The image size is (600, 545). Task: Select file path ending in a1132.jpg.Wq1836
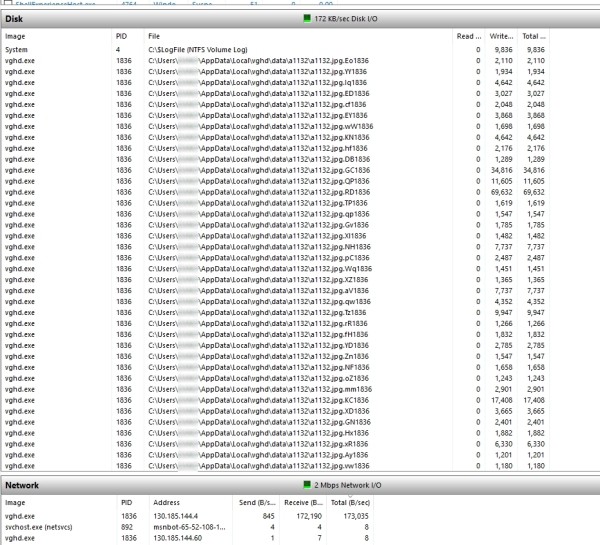260,269
